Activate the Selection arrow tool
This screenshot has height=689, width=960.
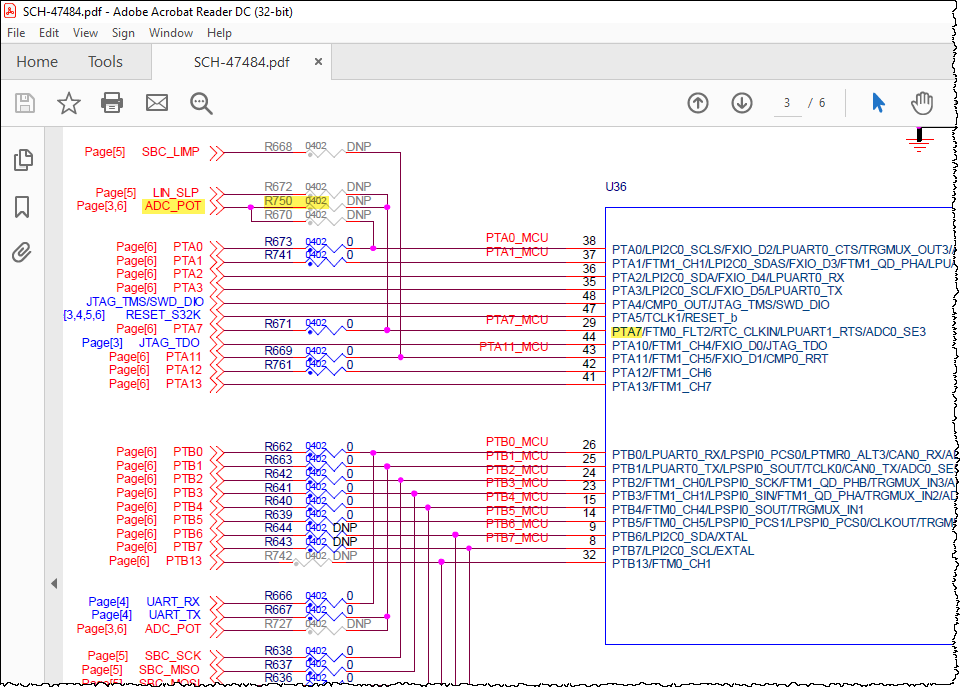click(877, 103)
